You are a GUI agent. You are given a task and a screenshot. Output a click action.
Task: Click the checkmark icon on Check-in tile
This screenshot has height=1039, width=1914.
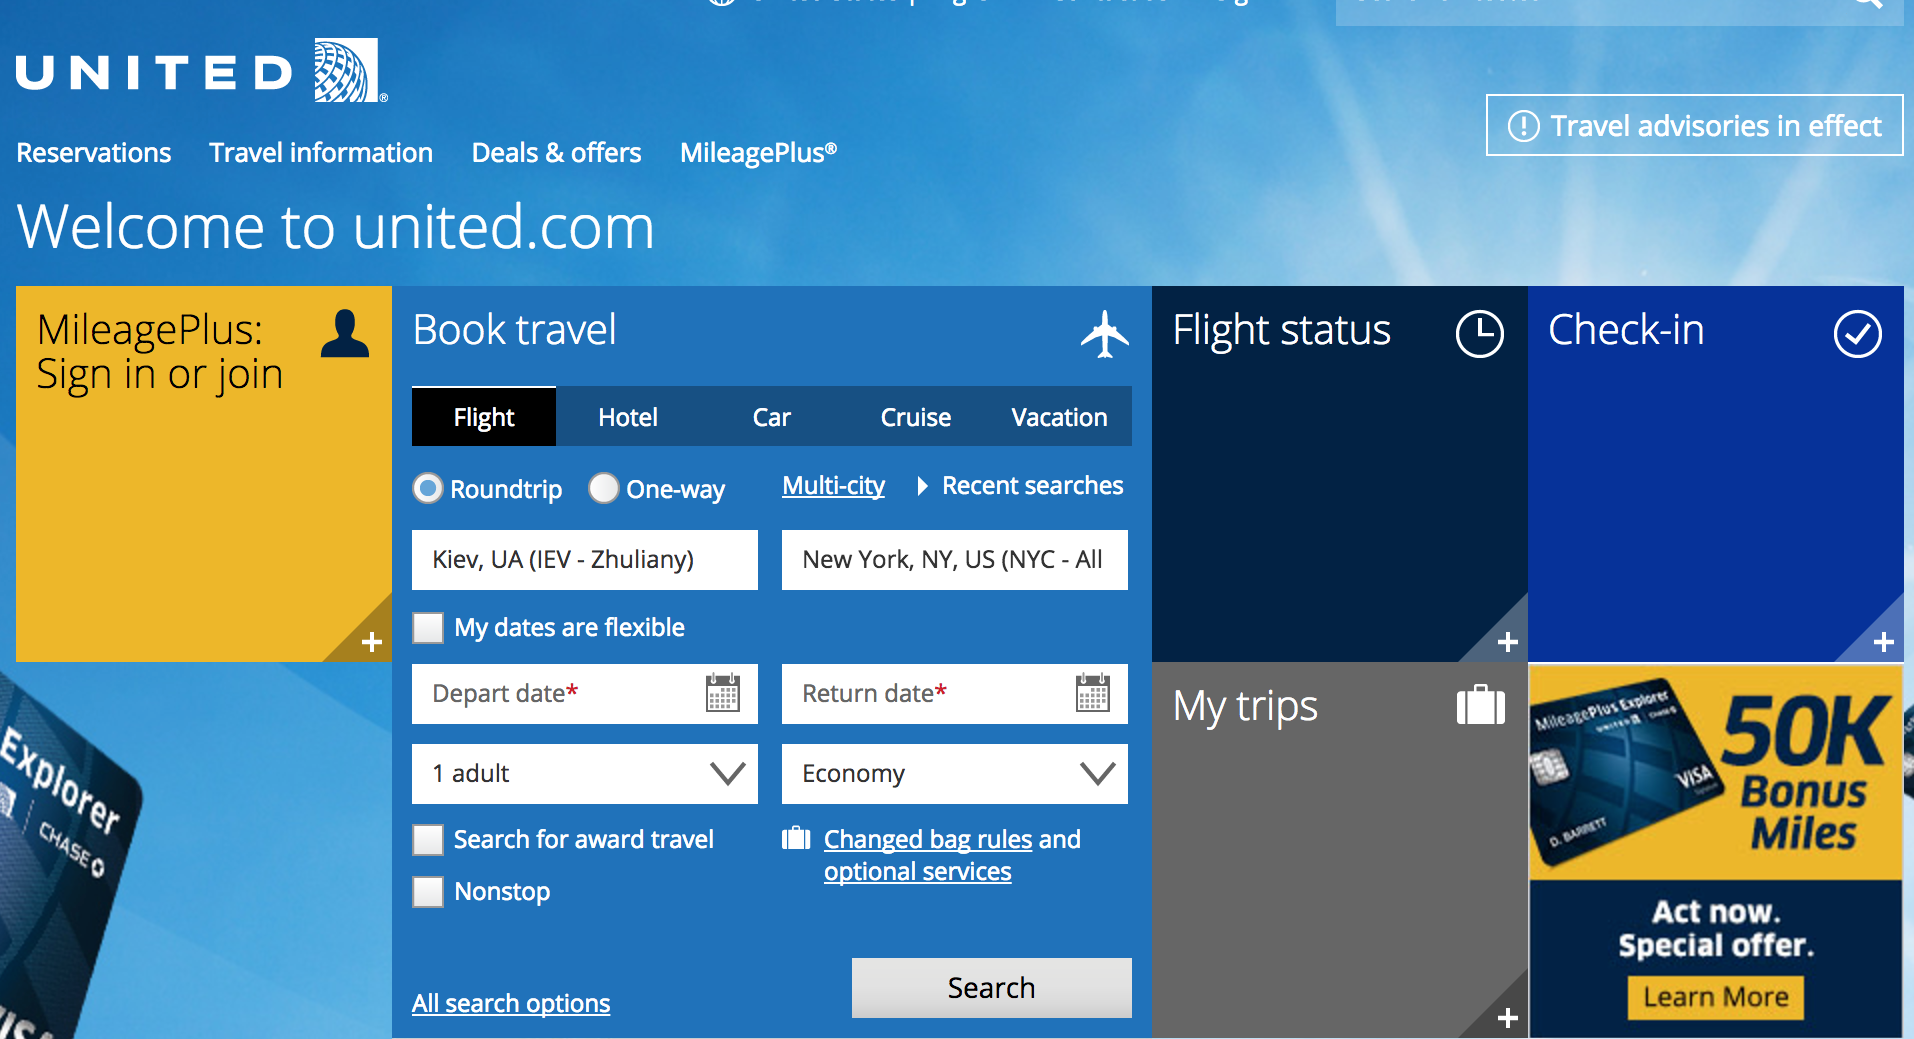[1857, 333]
